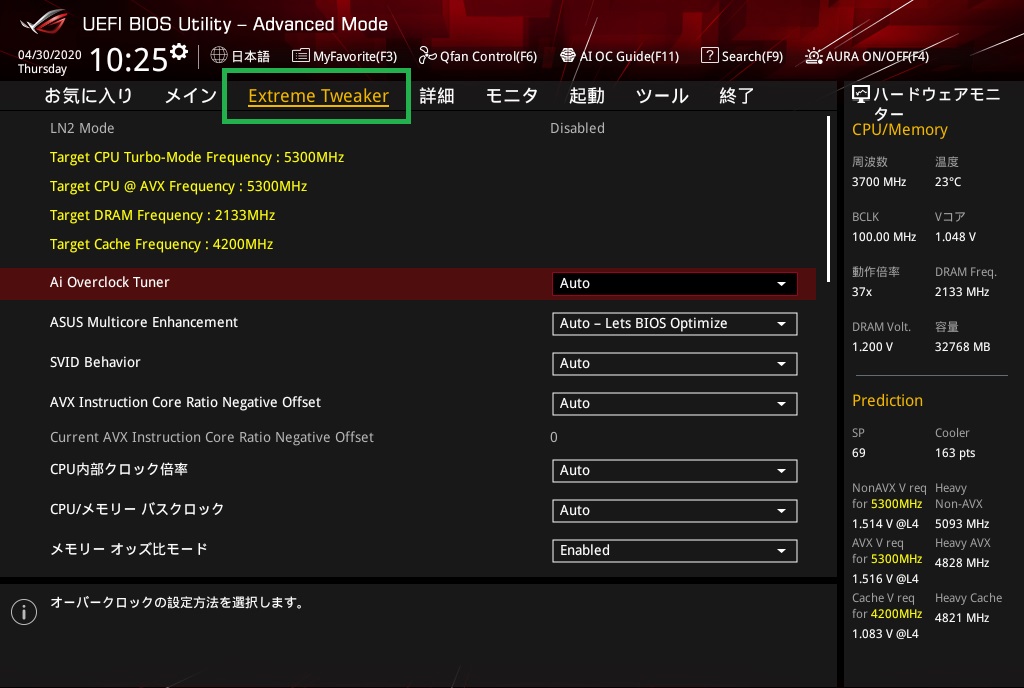Open the お気に入り tab
Screen dimensions: 1024x688
coord(89,96)
